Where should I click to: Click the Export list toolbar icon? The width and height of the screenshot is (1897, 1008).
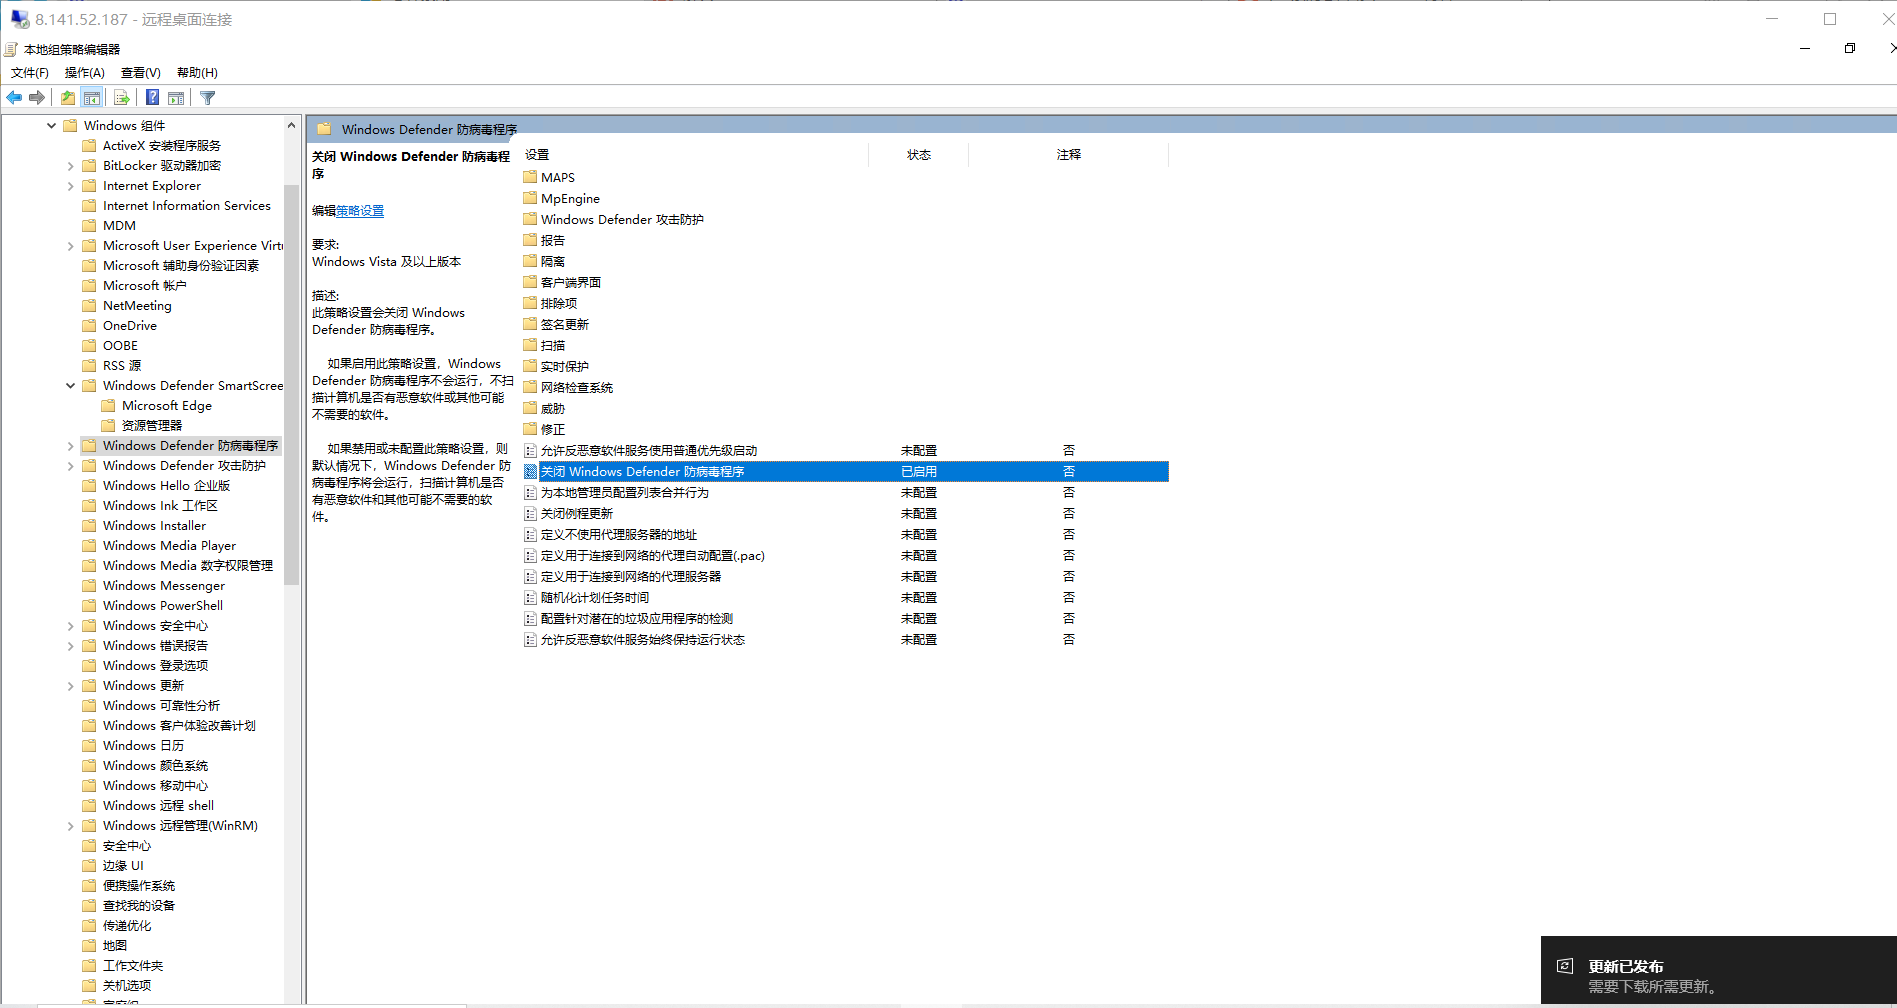click(122, 98)
